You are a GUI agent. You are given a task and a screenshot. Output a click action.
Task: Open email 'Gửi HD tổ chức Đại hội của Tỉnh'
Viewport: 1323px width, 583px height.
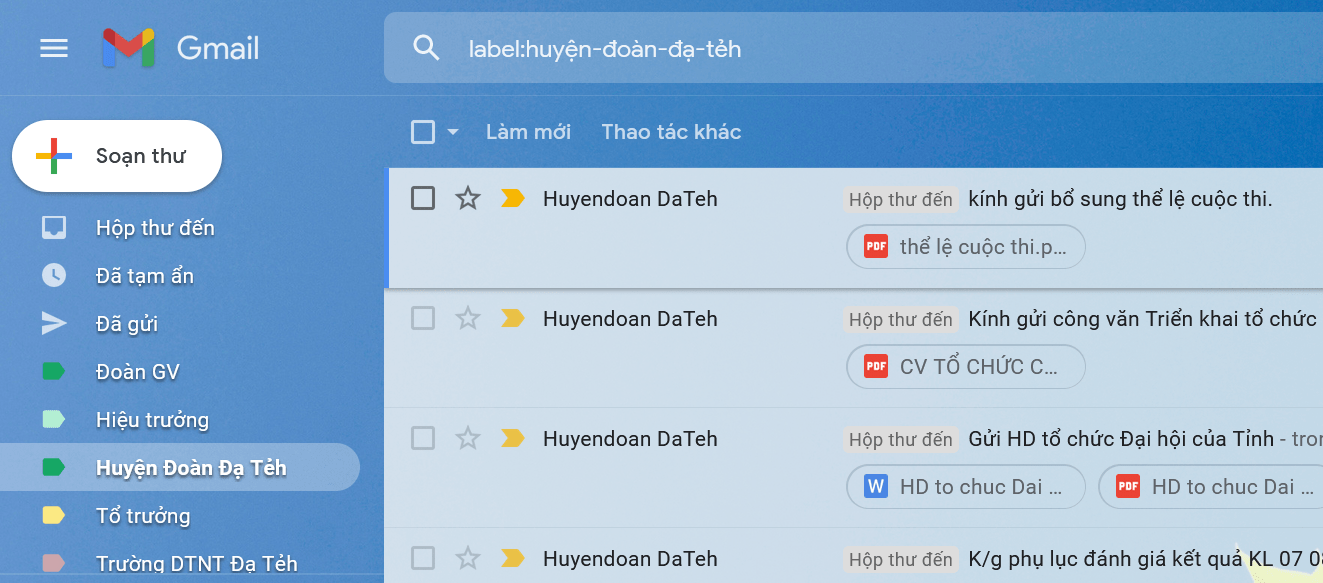tap(1121, 439)
